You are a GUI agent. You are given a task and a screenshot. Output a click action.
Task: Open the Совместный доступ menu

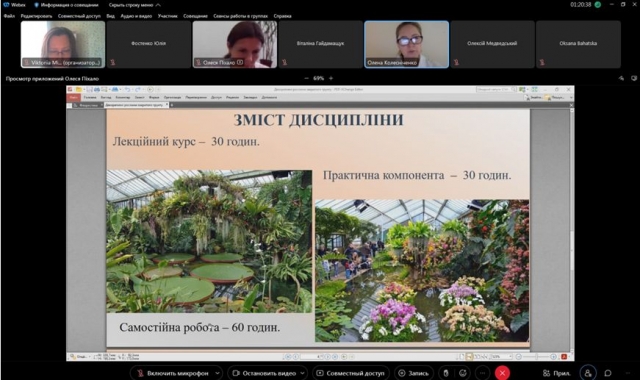(x=79, y=16)
